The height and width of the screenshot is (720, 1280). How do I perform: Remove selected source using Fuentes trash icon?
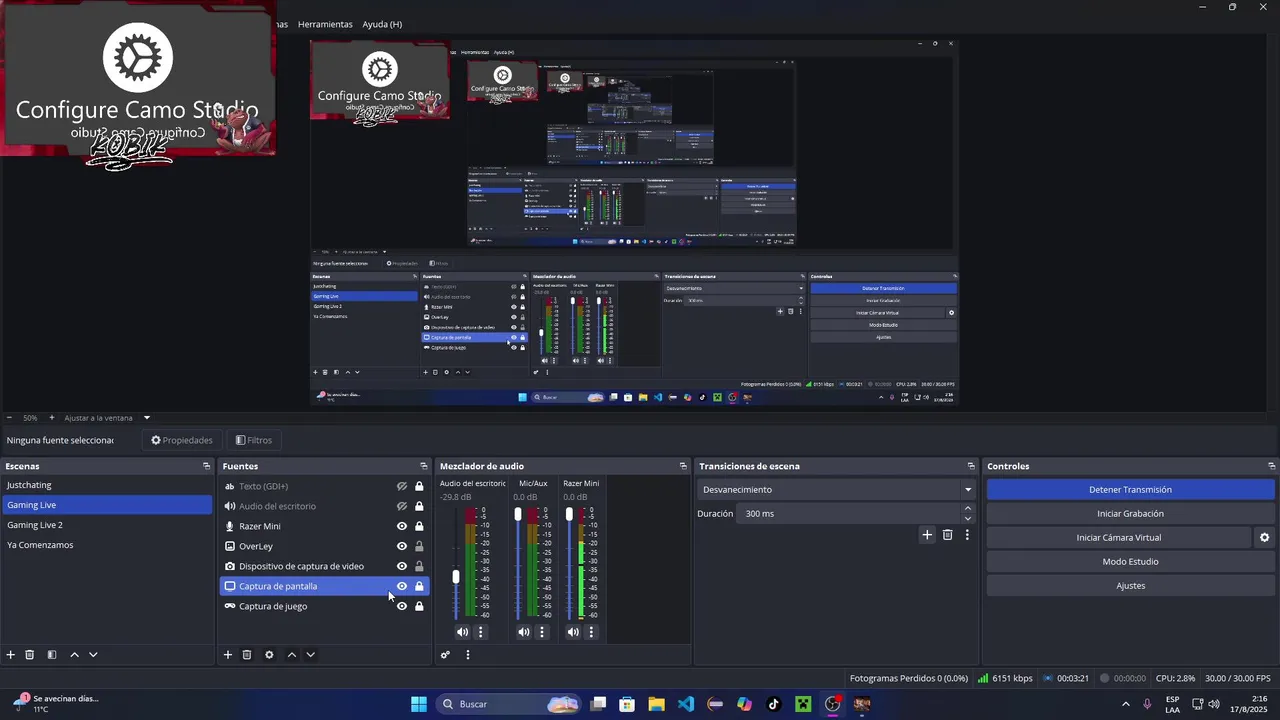pos(247,655)
